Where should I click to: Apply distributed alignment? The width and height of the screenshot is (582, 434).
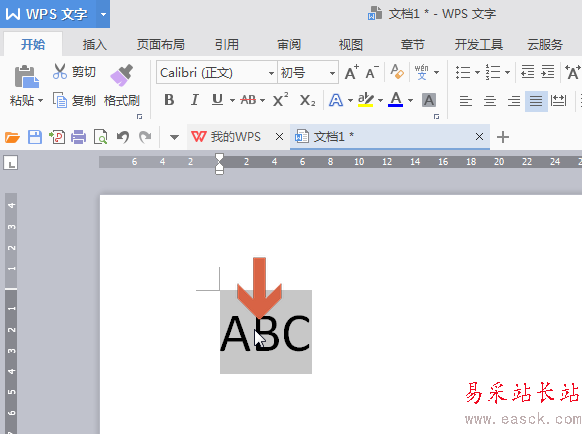pos(559,101)
